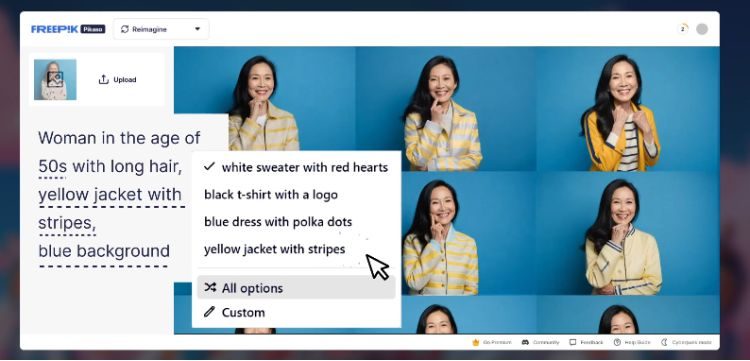The height and width of the screenshot is (361, 750).
Task: Open the Feedback link
Action: click(586, 342)
